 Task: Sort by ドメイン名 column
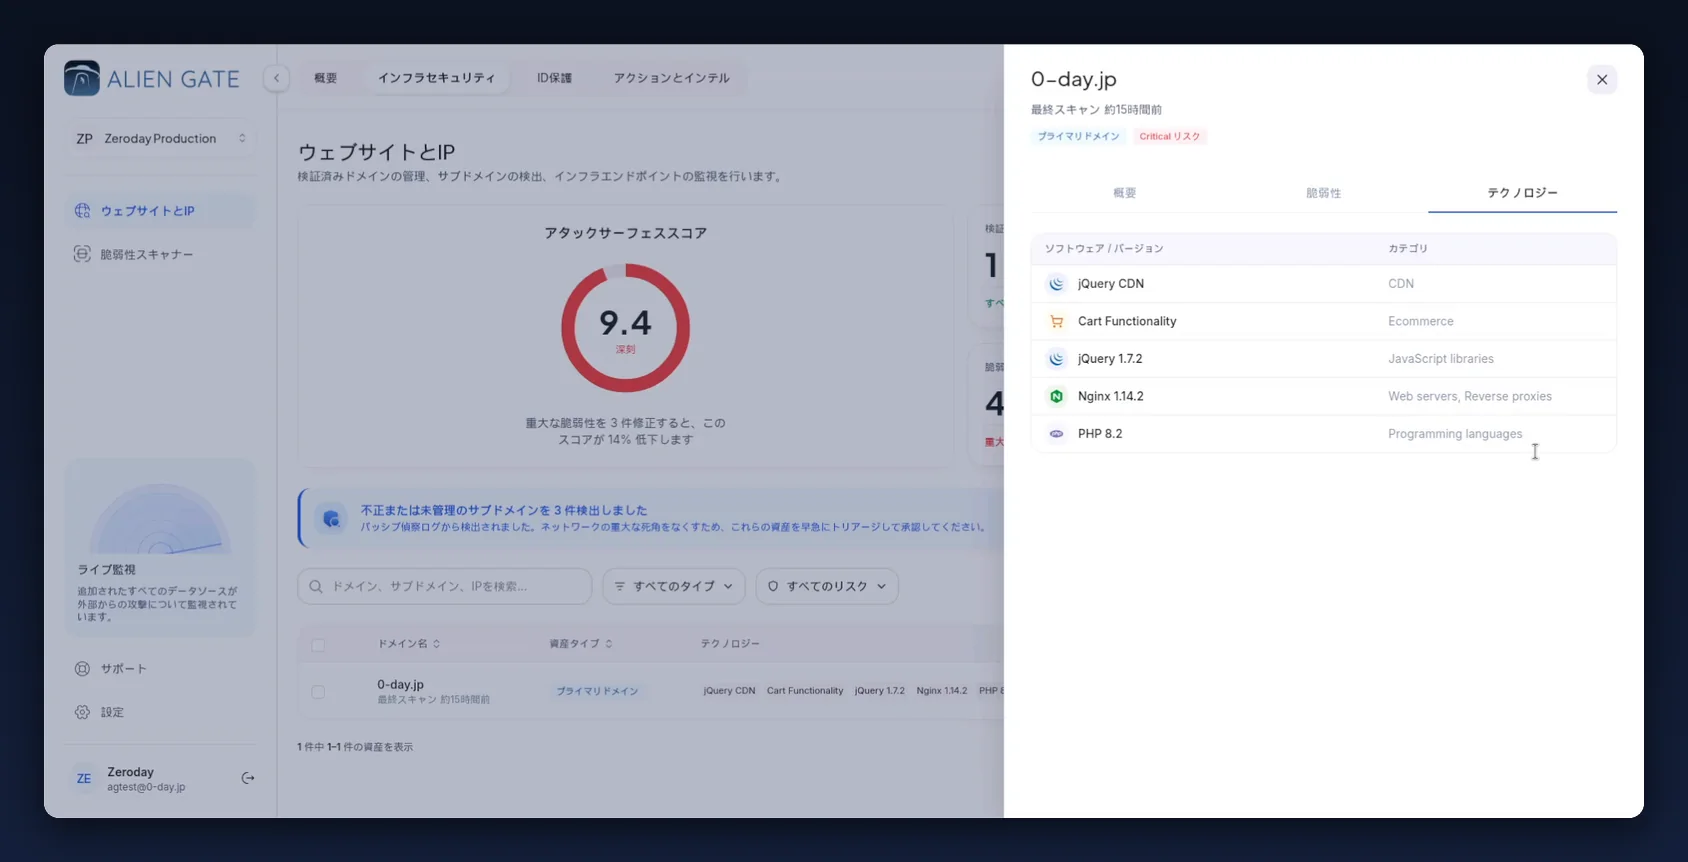tap(408, 644)
